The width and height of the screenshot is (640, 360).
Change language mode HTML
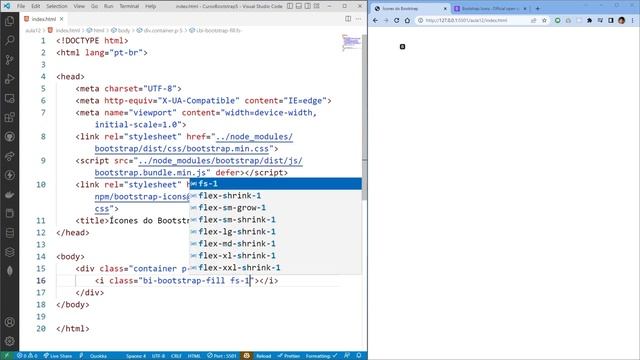click(x=194, y=356)
